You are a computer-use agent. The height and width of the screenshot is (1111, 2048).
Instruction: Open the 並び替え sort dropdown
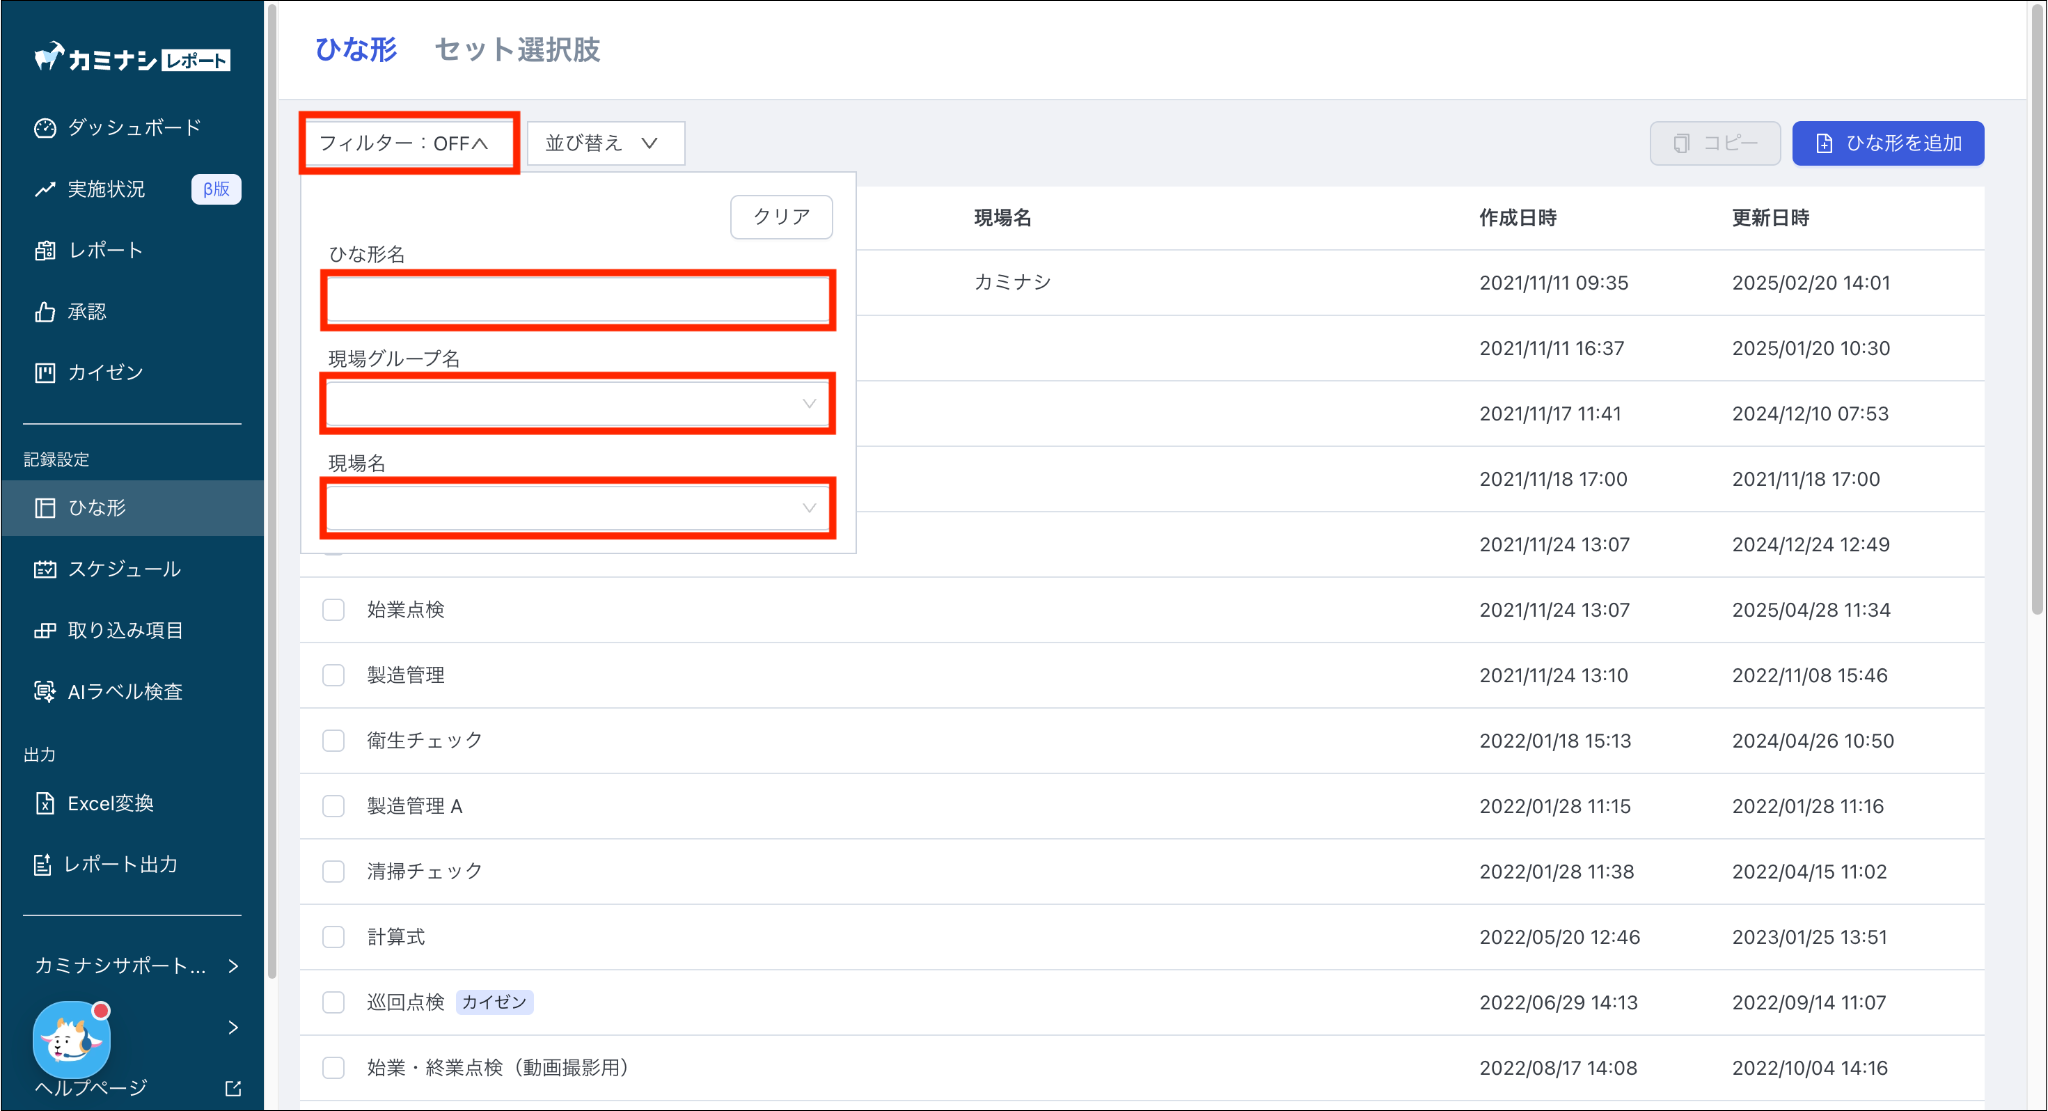604,143
